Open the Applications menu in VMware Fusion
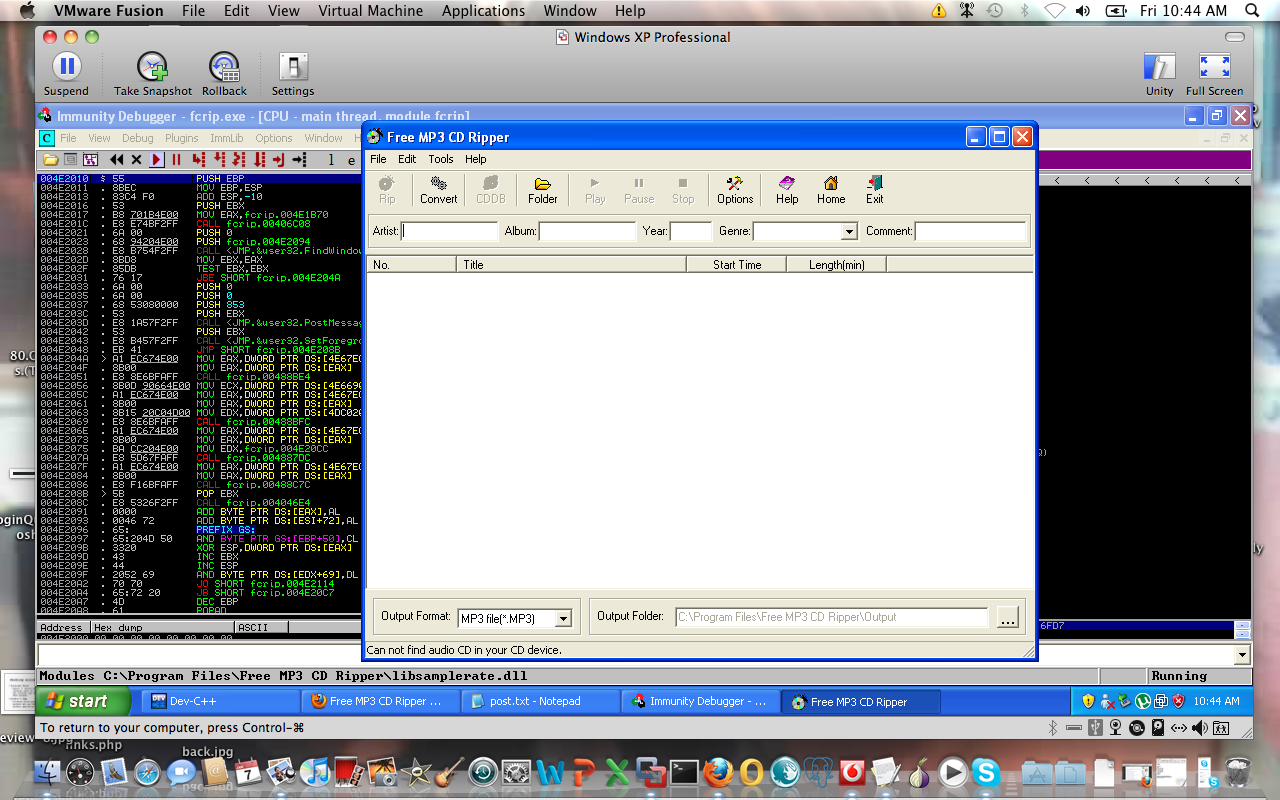This screenshot has width=1280, height=800. [x=483, y=11]
